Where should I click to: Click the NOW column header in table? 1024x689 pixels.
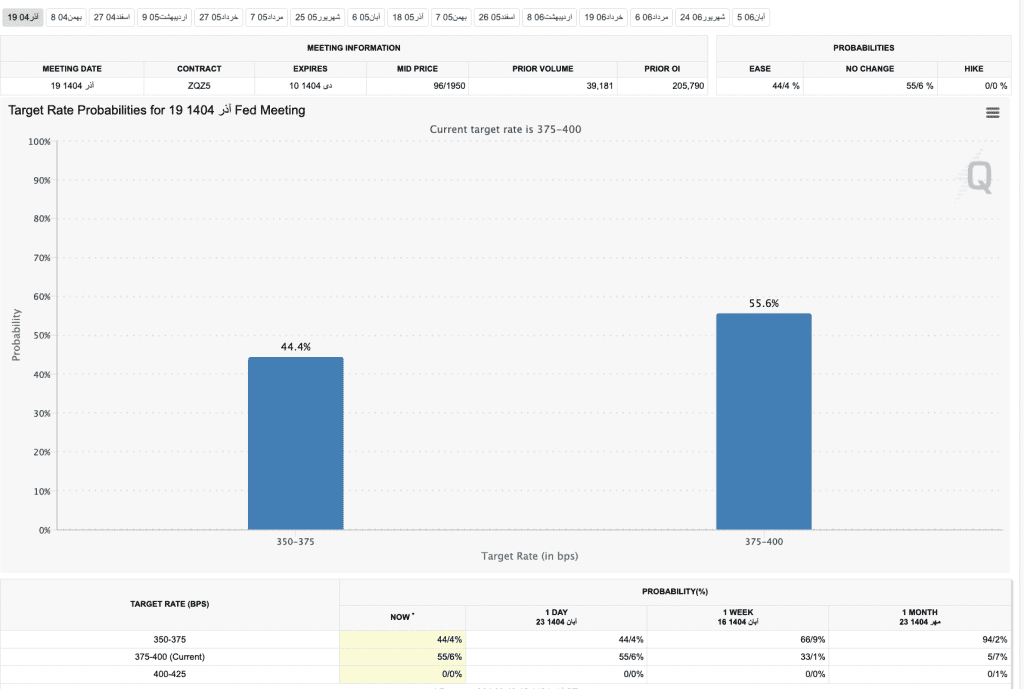[x=402, y=616]
